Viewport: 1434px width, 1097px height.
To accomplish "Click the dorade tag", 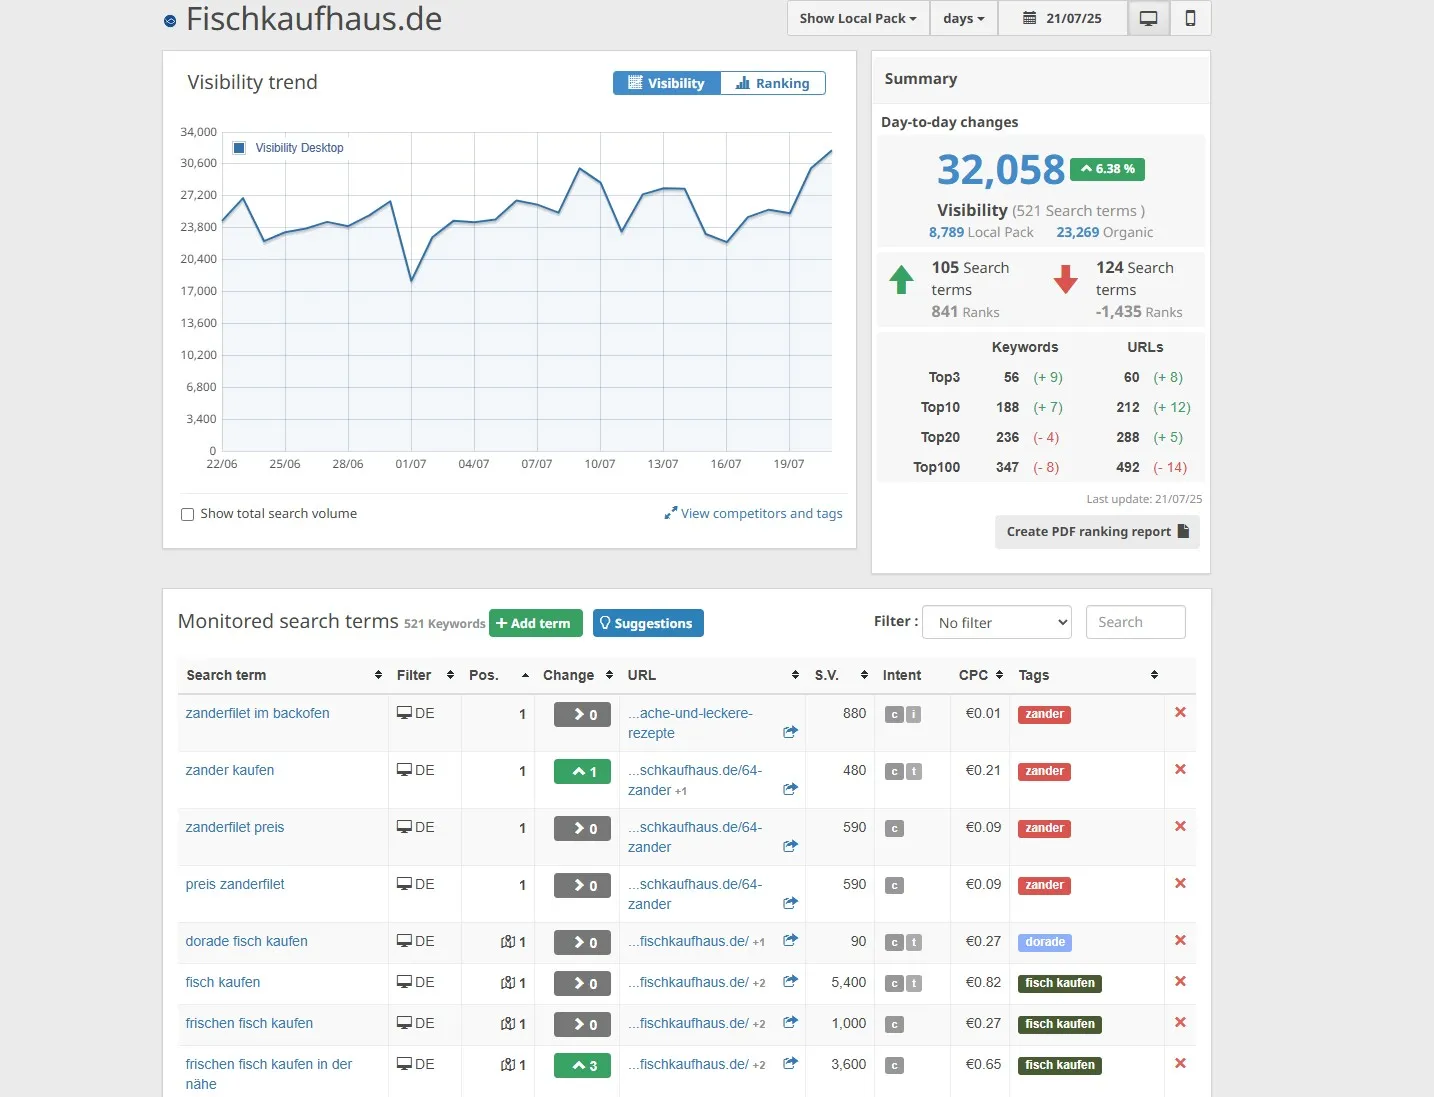I will point(1045,942).
